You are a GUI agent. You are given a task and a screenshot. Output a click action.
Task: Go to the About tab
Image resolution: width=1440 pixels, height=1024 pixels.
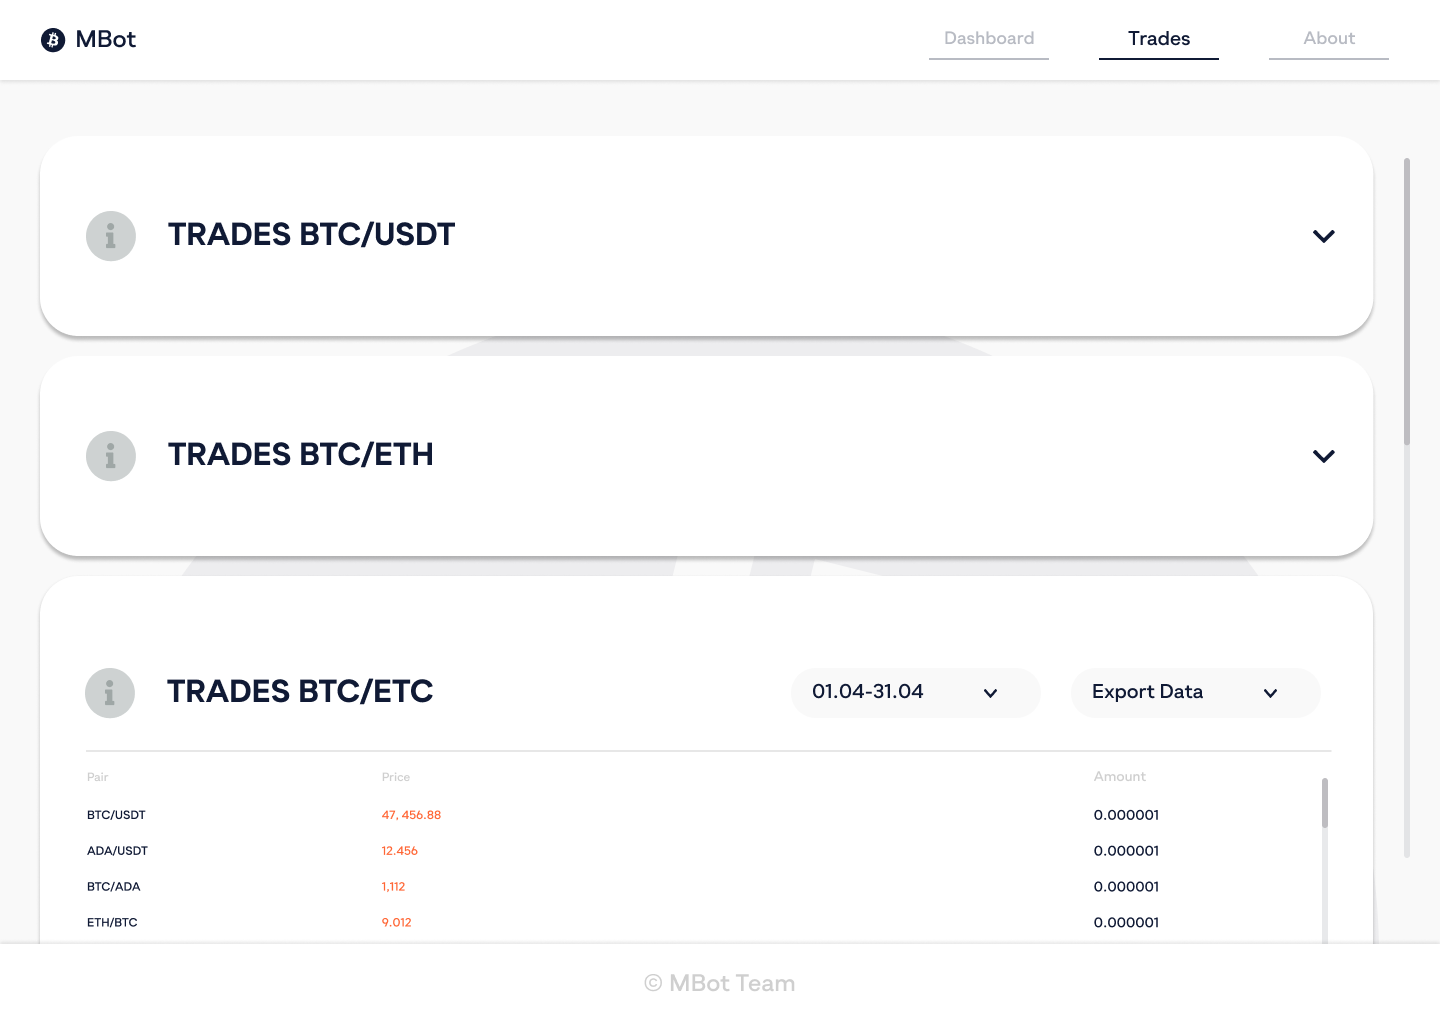pyautogui.click(x=1329, y=39)
